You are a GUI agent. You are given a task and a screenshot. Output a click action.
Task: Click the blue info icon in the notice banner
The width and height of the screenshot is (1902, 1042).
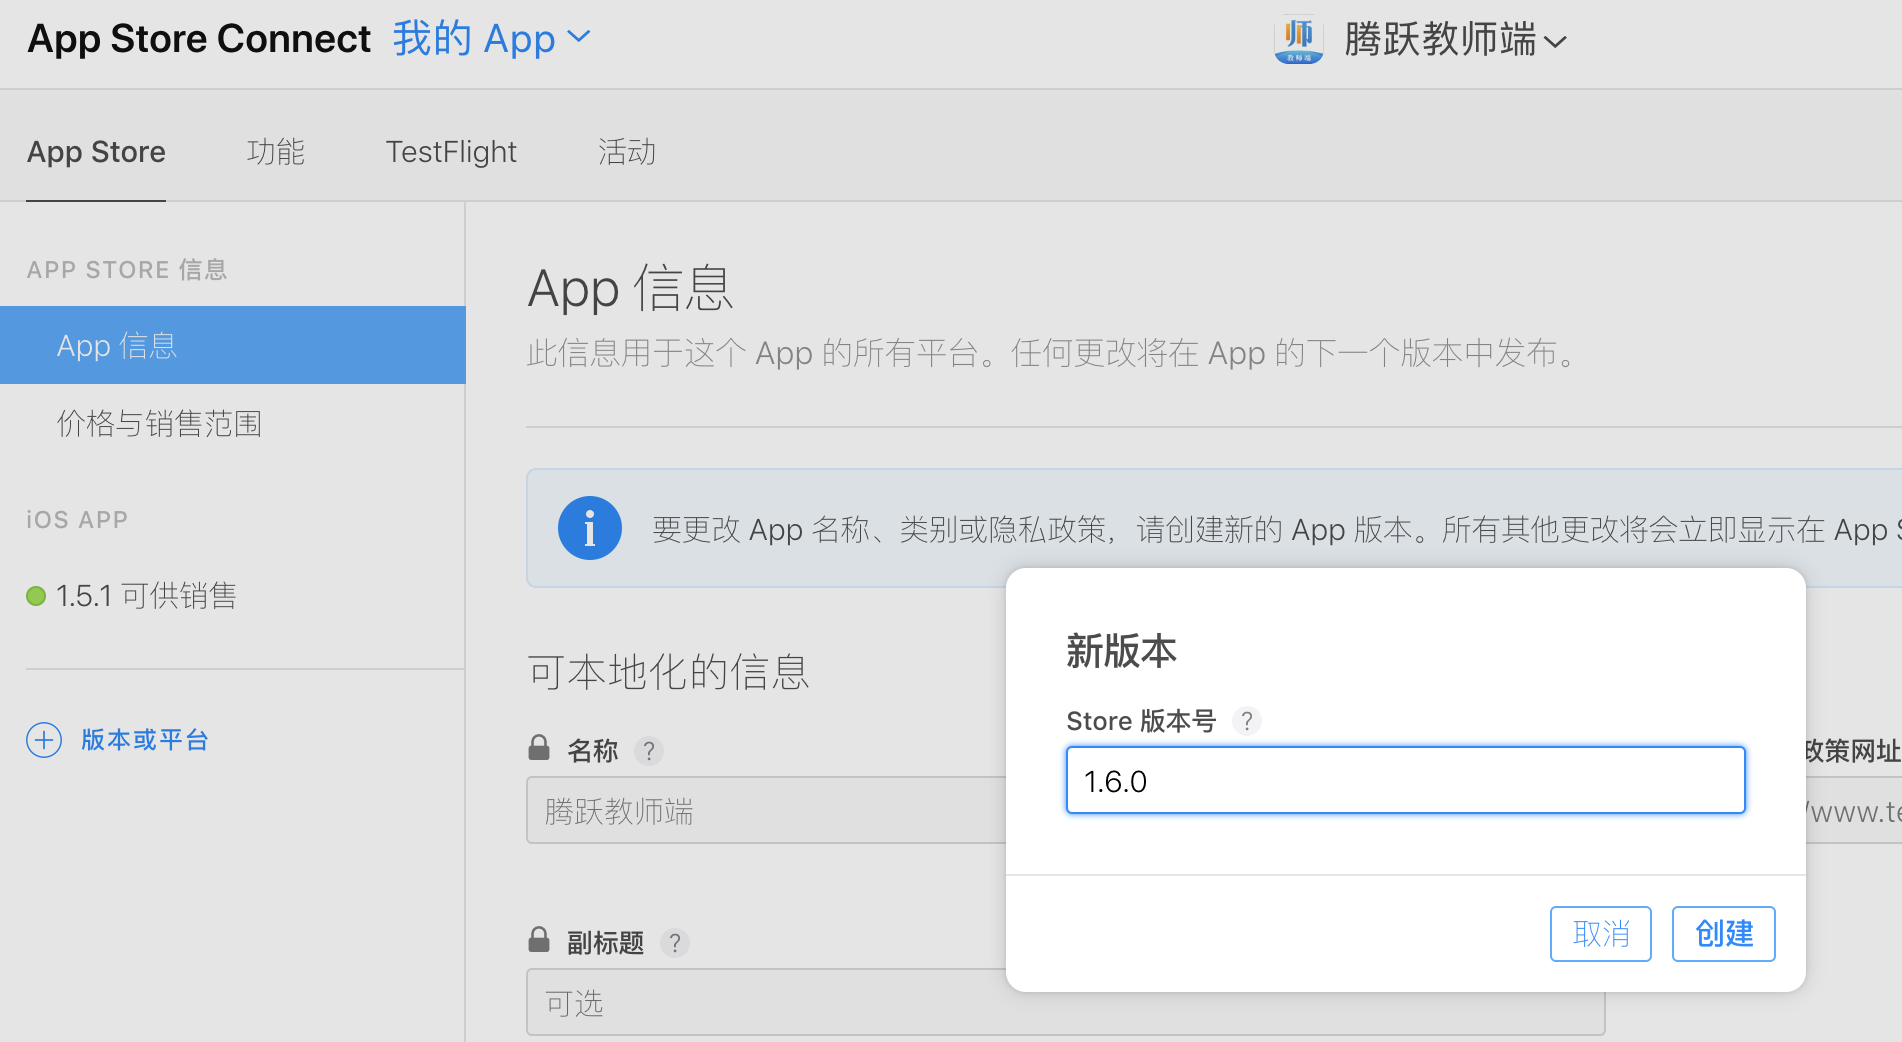(x=589, y=528)
